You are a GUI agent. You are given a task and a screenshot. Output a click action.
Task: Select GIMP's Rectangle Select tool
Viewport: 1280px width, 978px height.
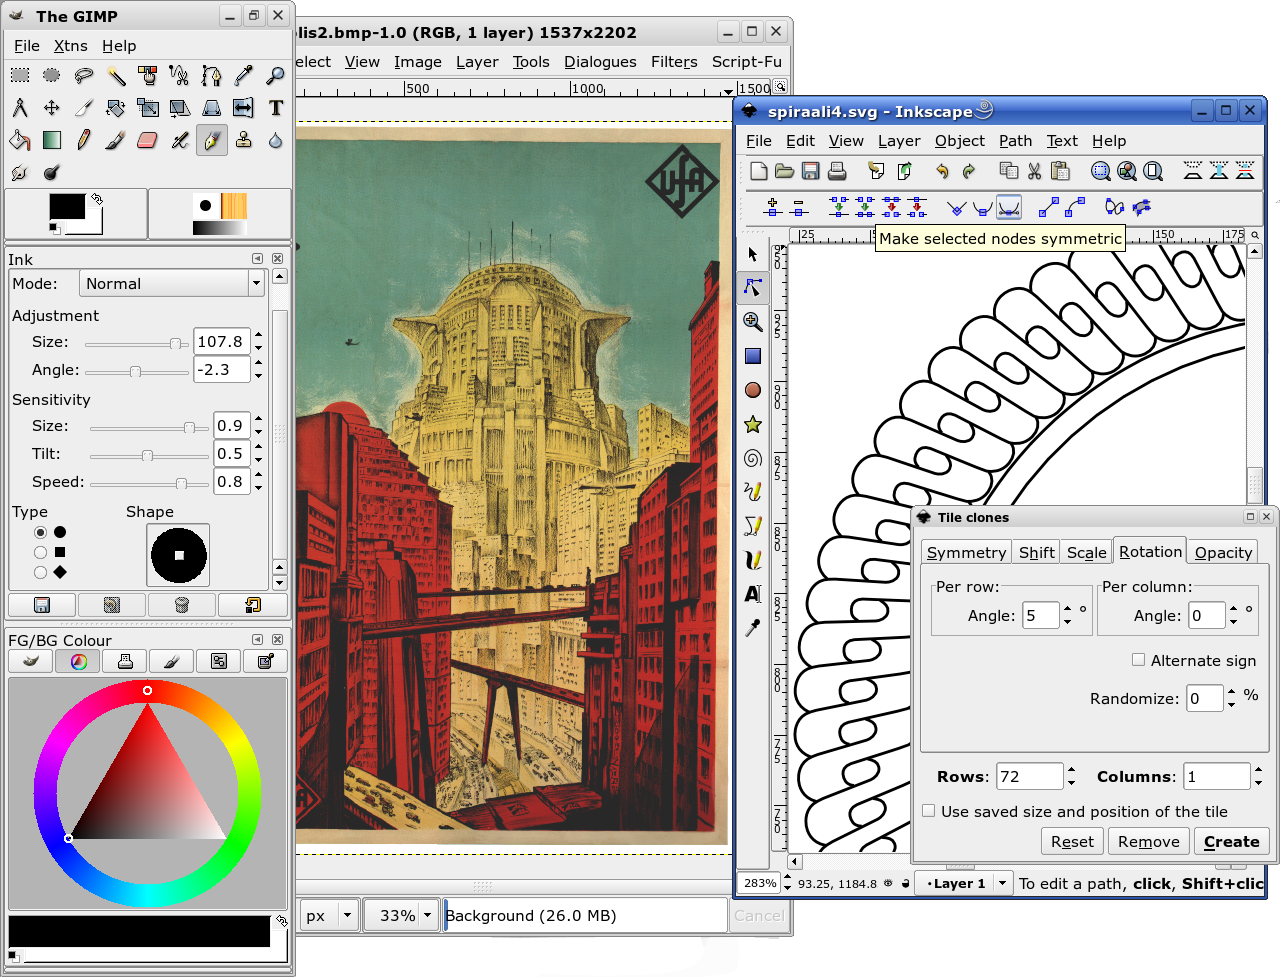point(20,75)
